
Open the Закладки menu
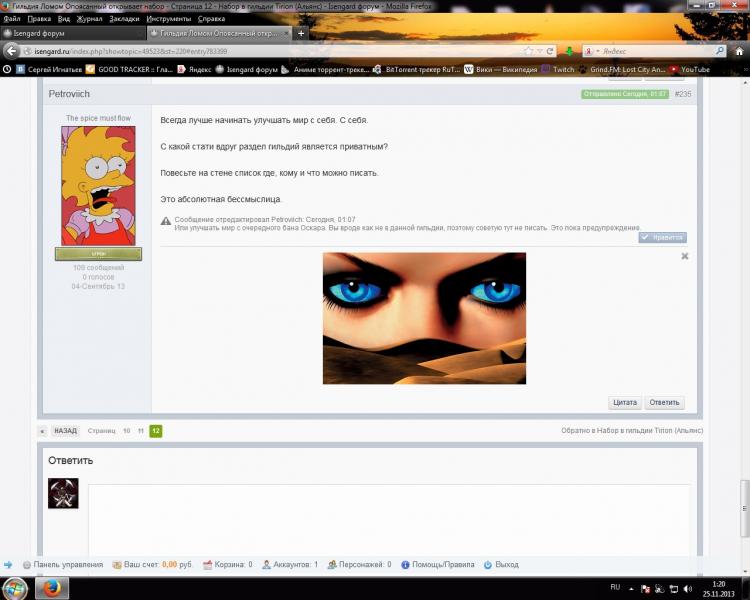click(x=124, y=19)
